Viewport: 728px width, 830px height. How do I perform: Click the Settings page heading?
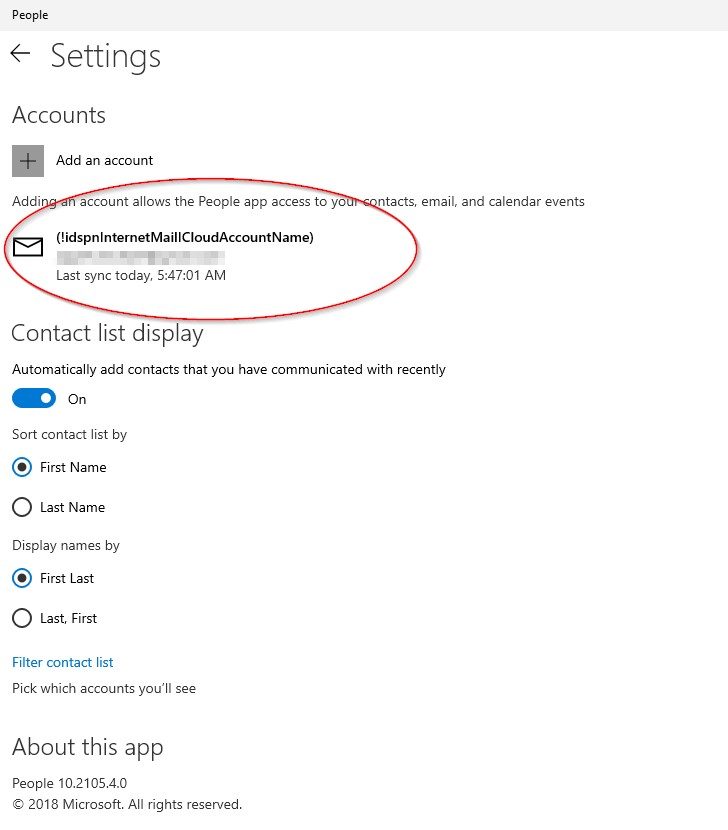[x=105, y=56]
